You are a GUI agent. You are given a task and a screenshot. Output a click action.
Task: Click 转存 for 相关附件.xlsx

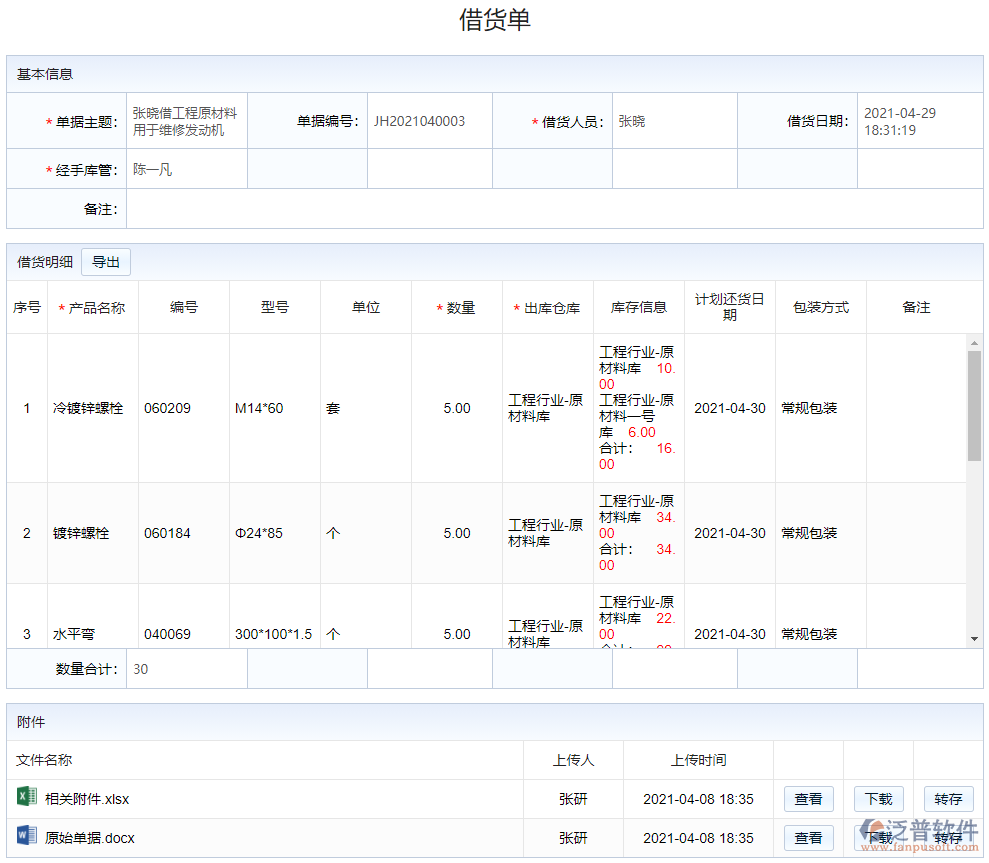tap(948, 799)
